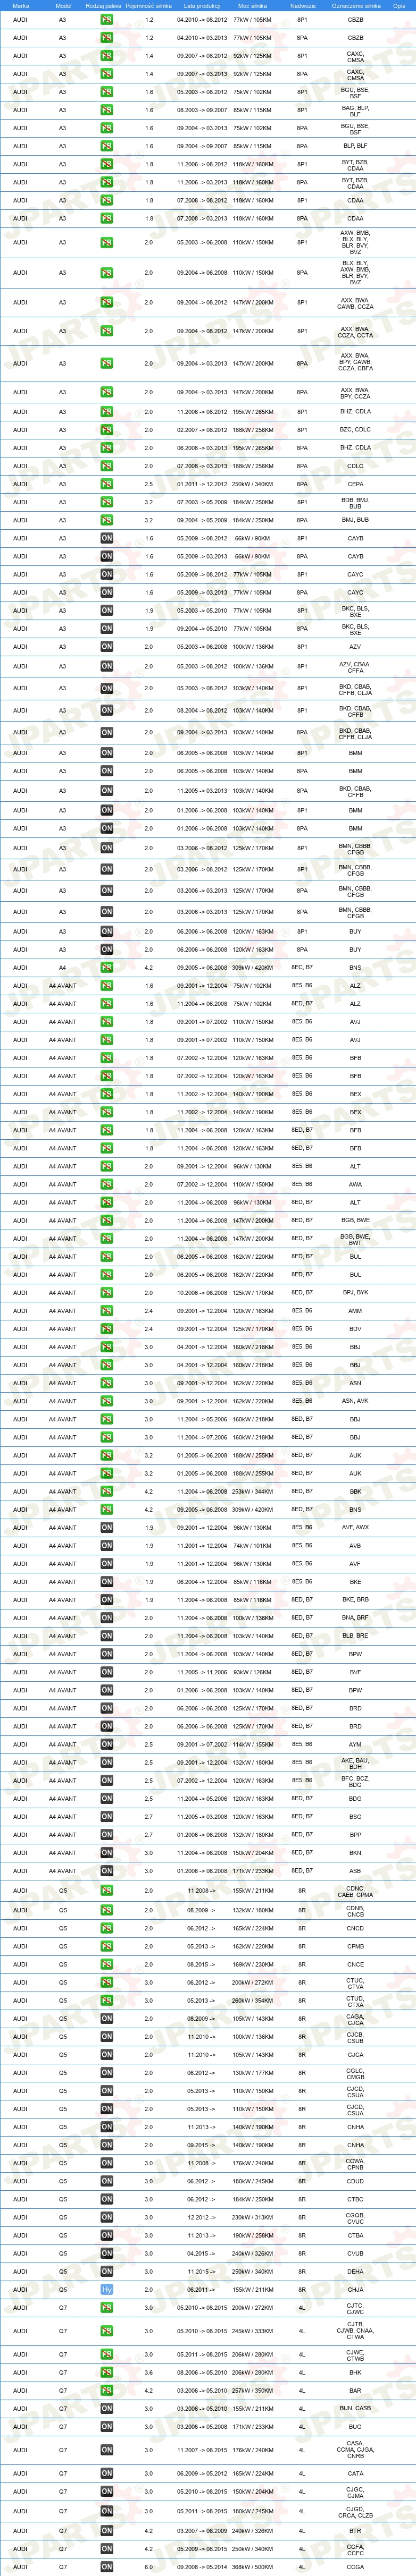Click the petrol icon in A3 BZC, CDLC row

pyautogui.click(x=106, y=430)
